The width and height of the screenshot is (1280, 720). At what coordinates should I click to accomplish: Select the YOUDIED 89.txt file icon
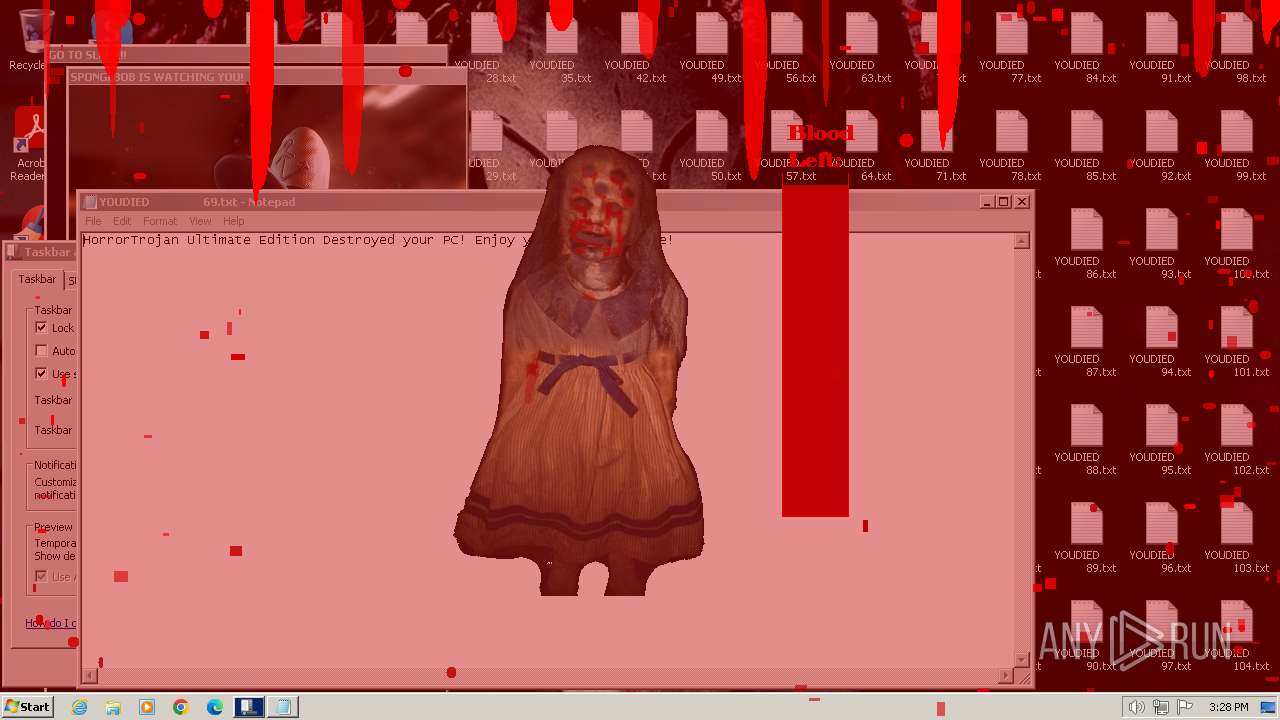coord(1085,538)
